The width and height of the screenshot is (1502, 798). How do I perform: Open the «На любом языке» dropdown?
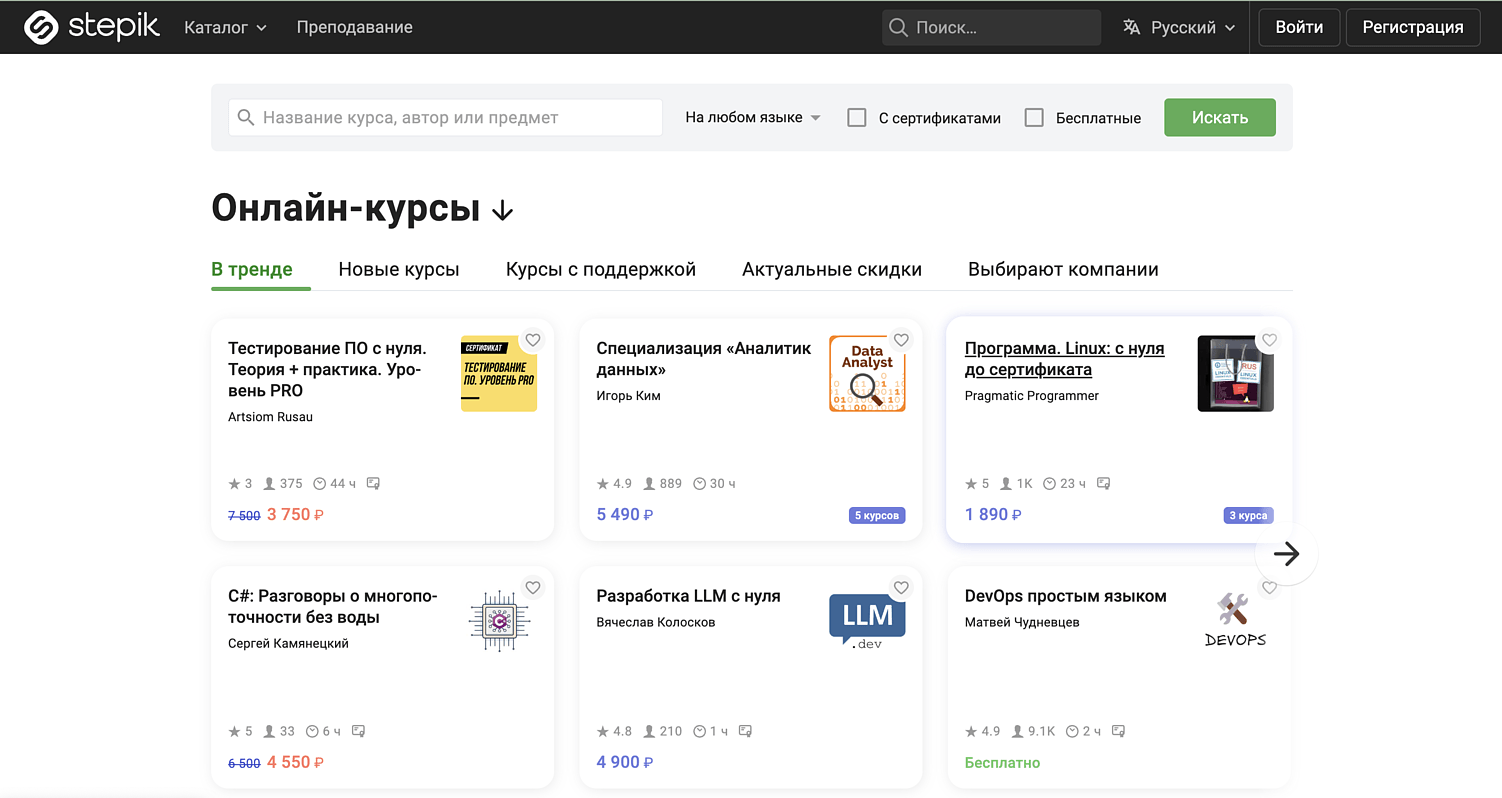[750, 117]
